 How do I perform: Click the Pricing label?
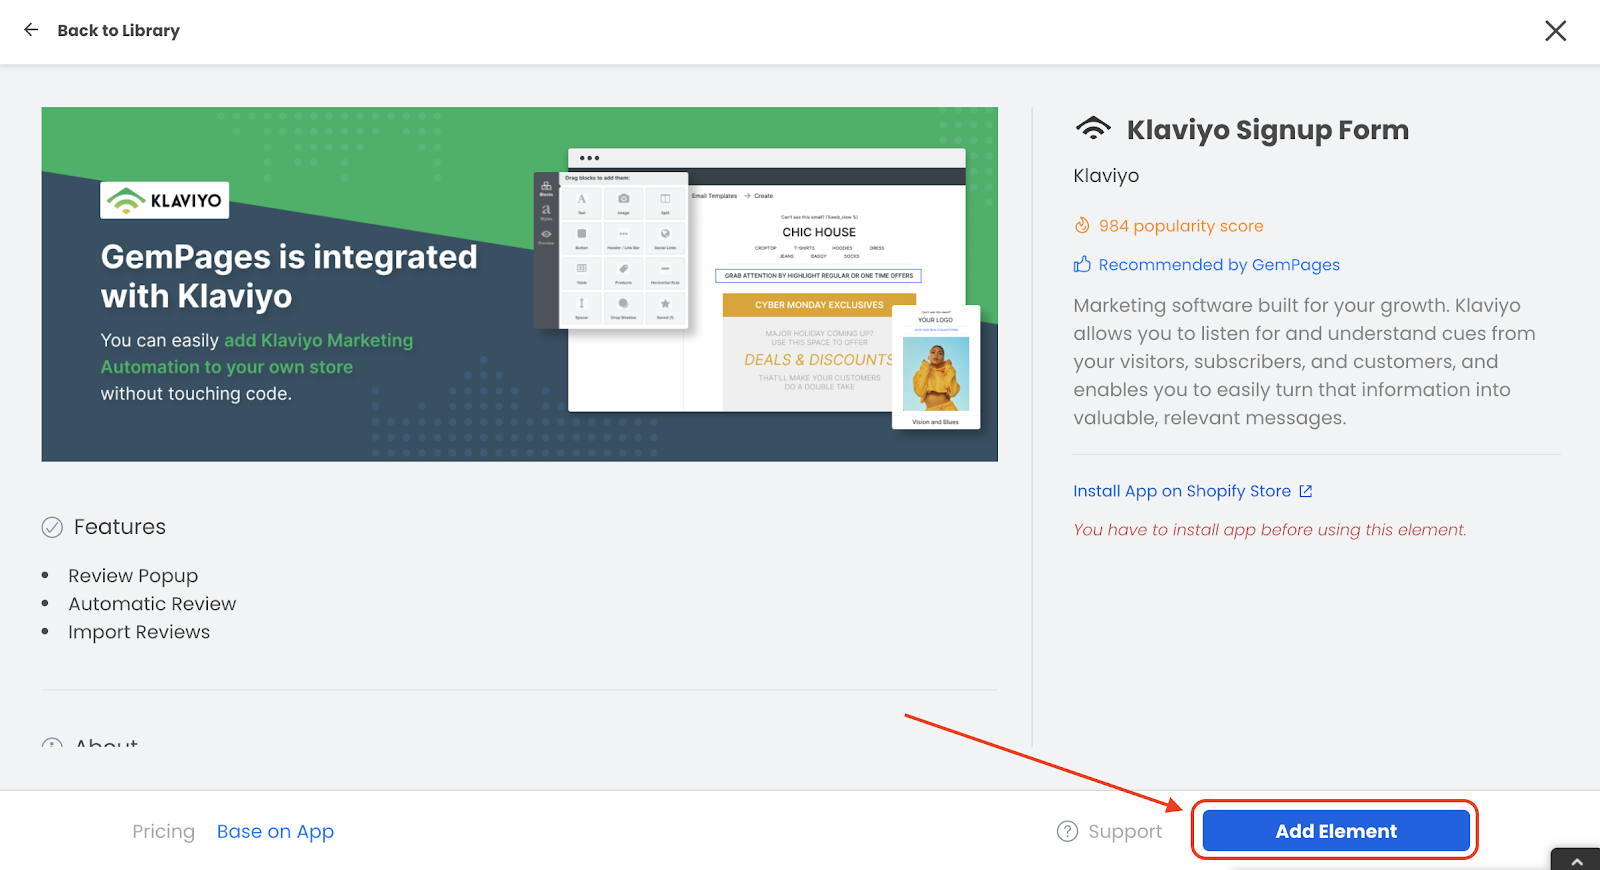[x=163, y=831]
